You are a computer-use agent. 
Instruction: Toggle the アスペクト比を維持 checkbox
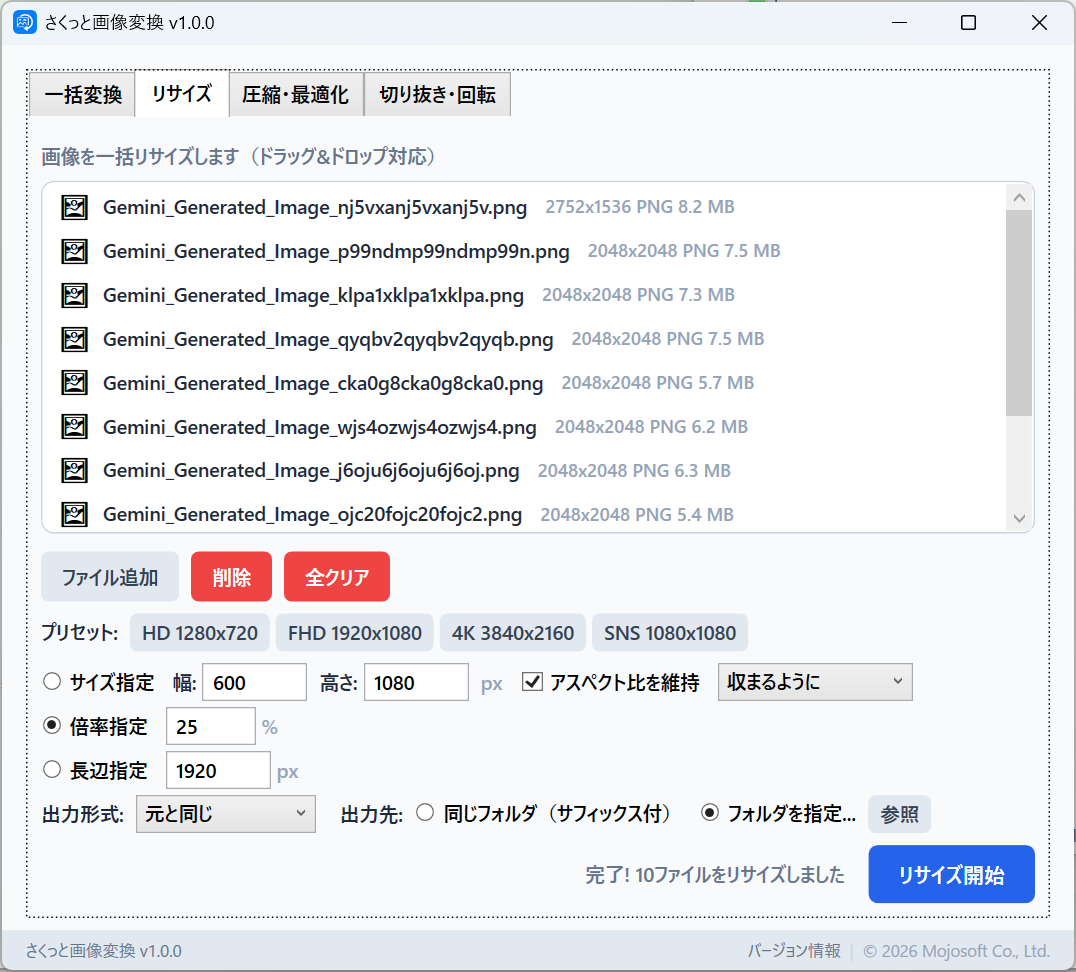point(533,683)
